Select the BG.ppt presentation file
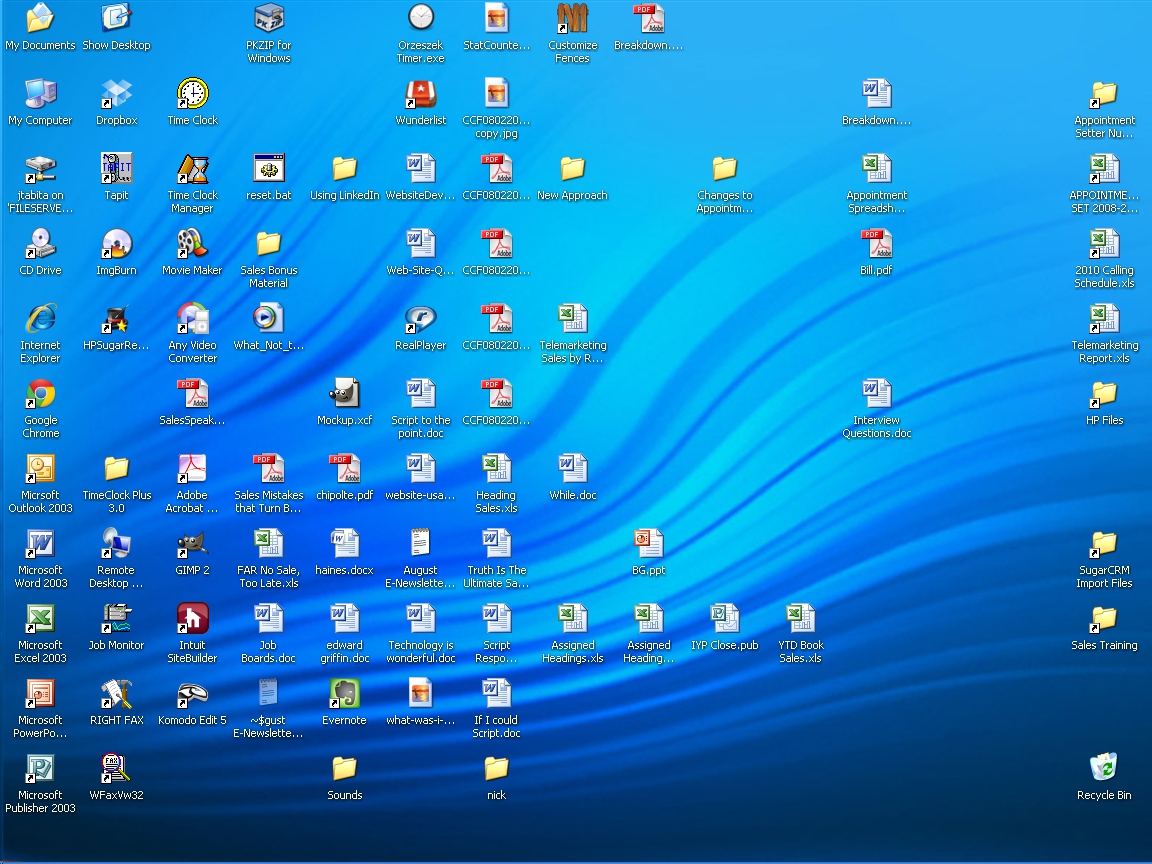This screenshot has width=1152, height=864. 648,544
